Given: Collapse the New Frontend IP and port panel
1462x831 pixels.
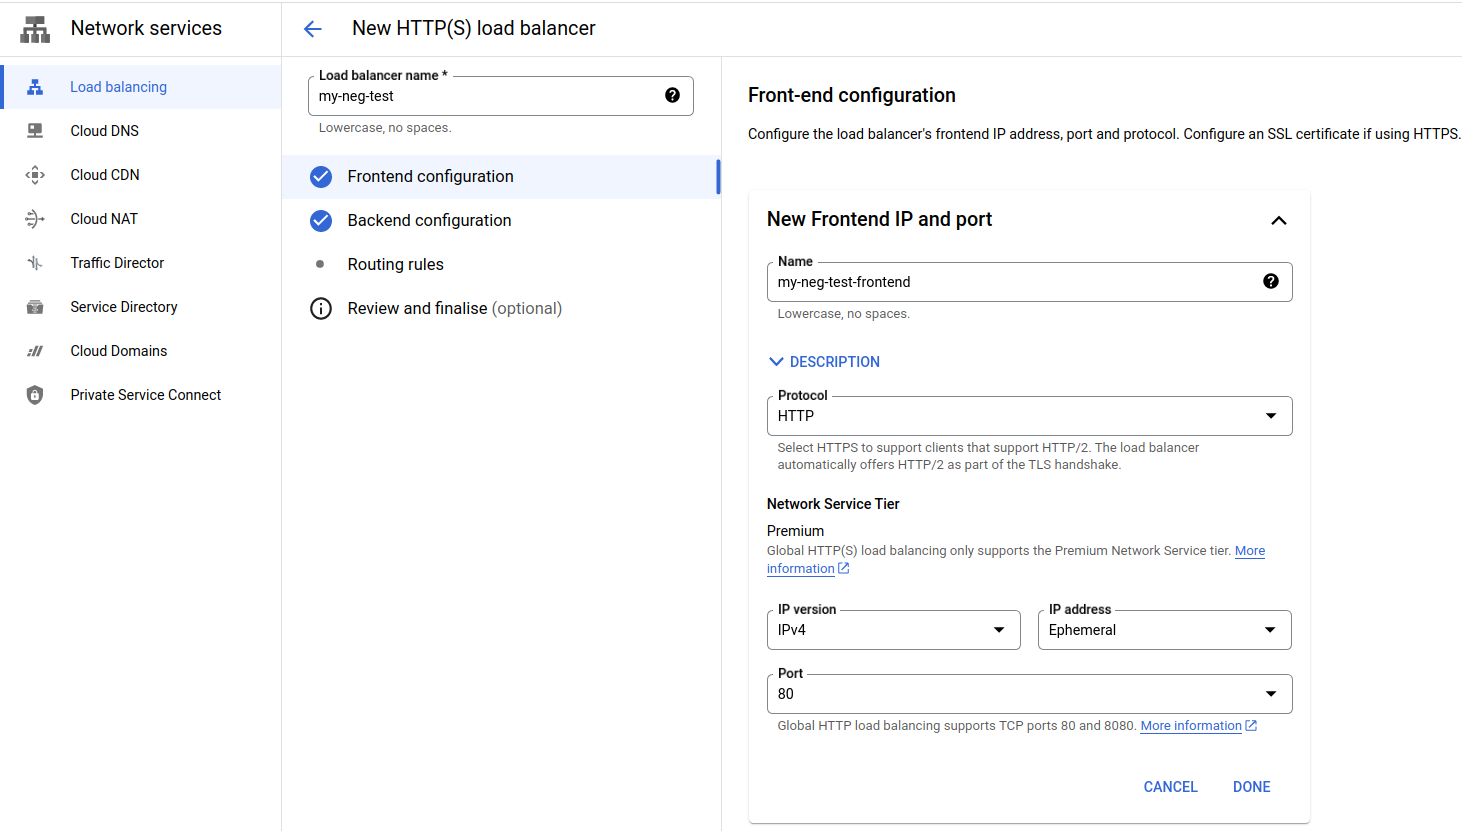Looking at the screenshot, I should (x=1278, y=219).
